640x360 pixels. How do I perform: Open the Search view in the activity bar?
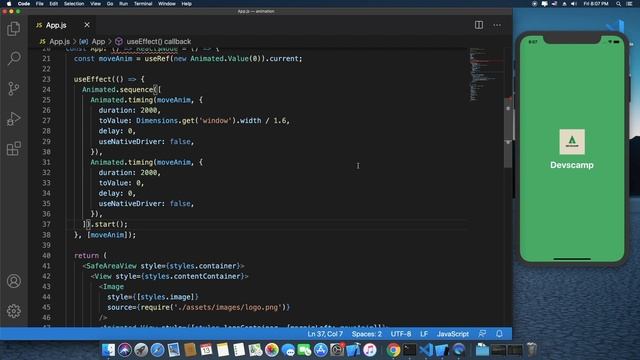click(13, 58)
